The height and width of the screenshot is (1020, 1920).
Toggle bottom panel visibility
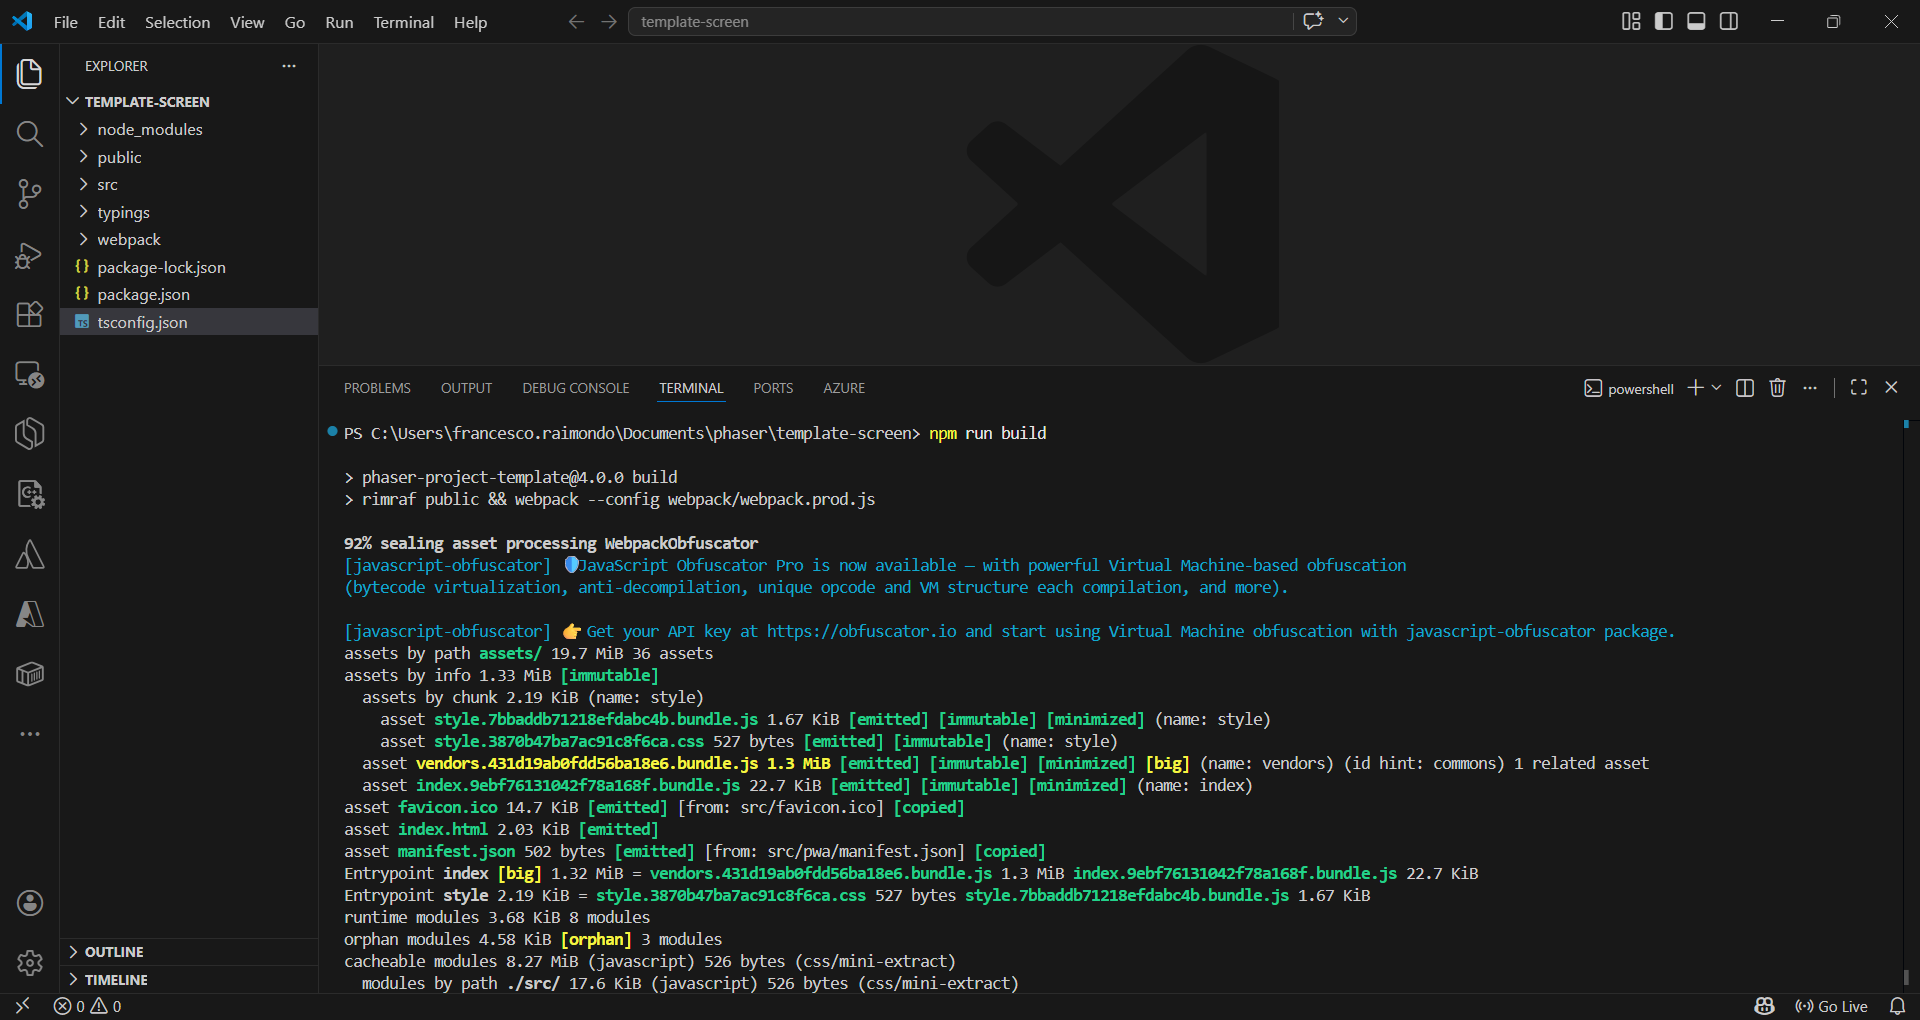click(x=1696, y=21)
